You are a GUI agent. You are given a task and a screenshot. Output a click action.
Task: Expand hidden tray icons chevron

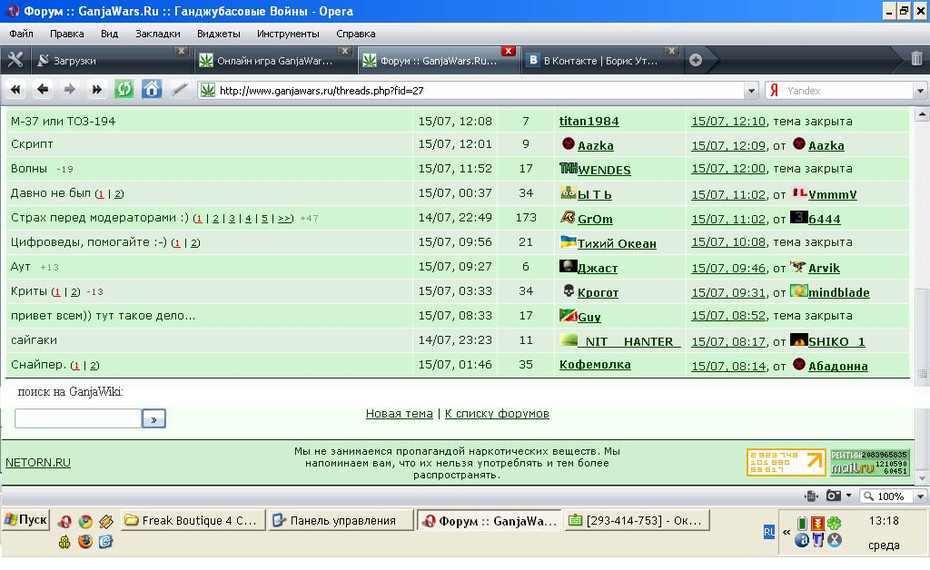pos(786,532)
